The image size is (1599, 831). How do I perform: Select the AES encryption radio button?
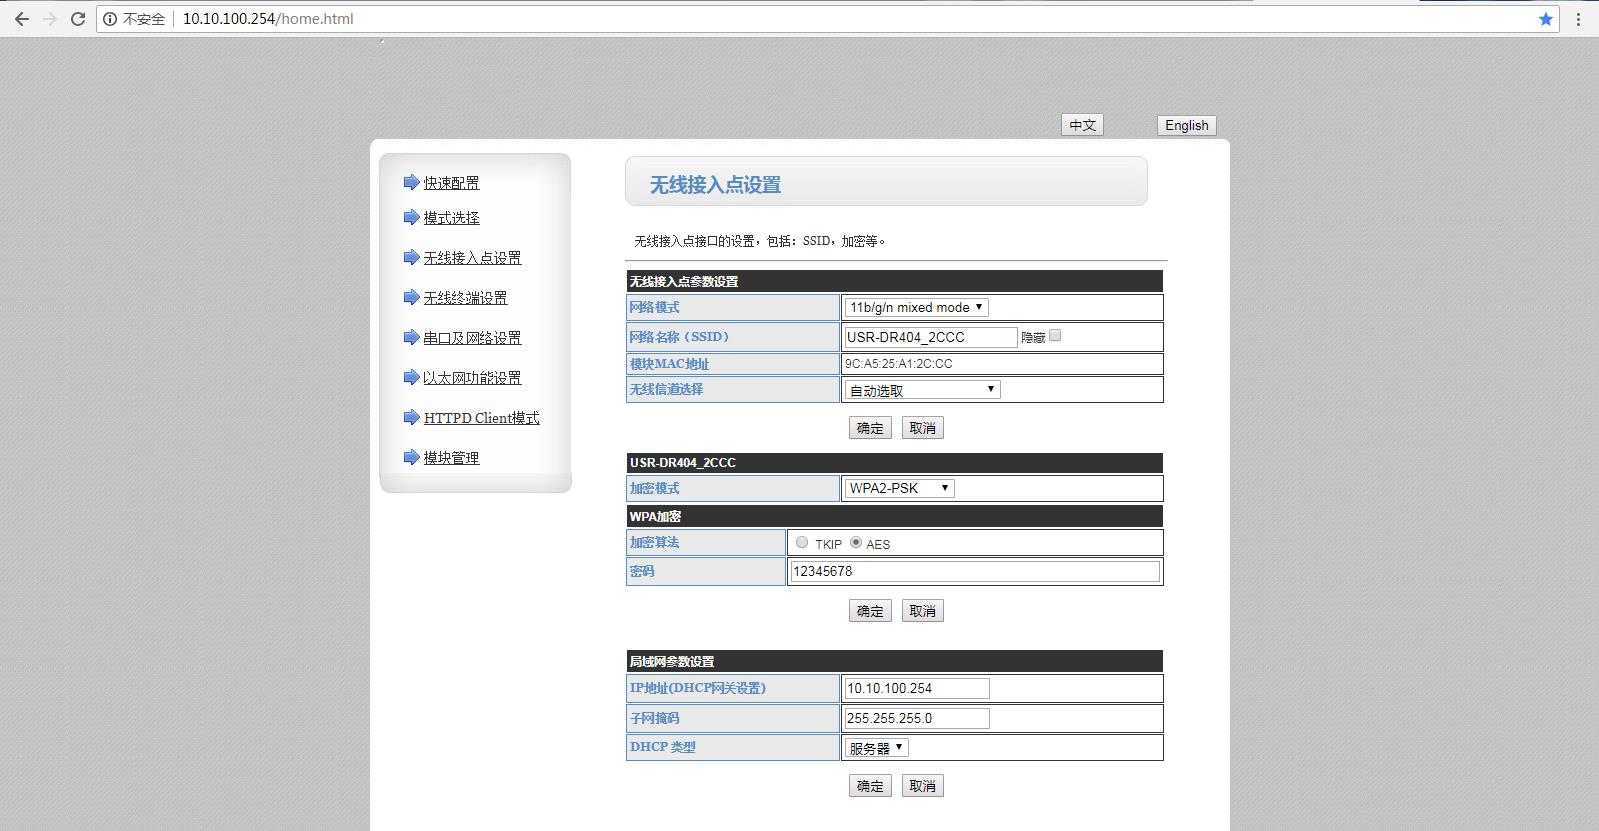click(x=856, y=542)
